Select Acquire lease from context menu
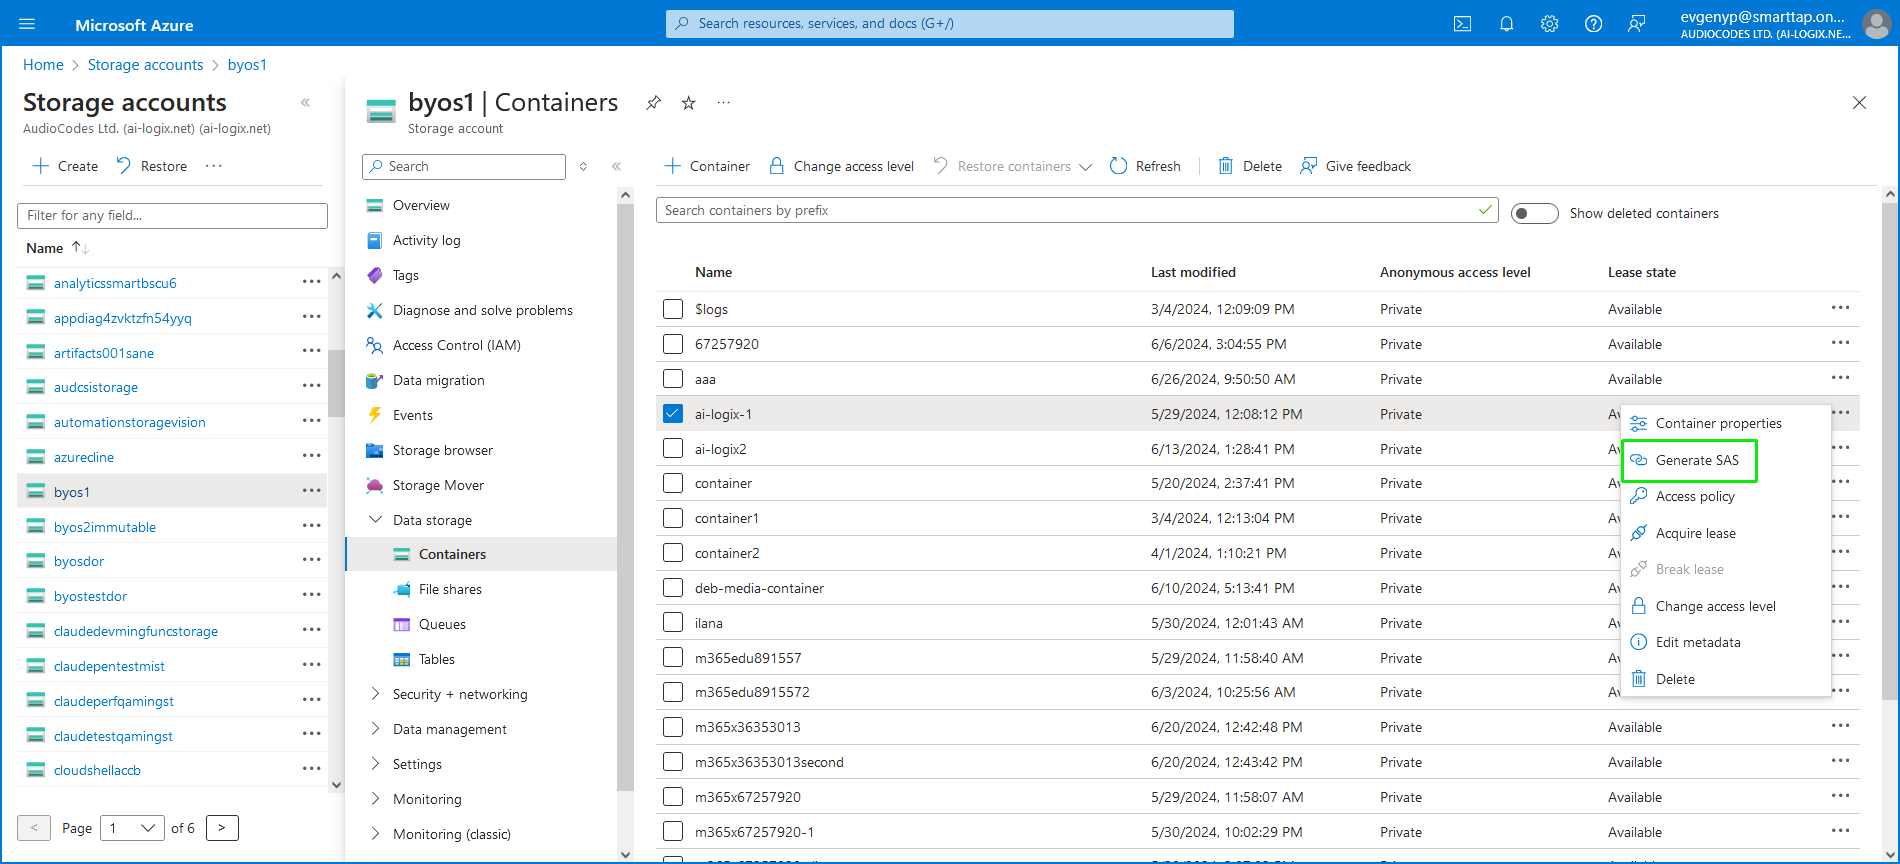Screen dimensions: 1900x864 pyautogui.click(x=1695, y=533)
